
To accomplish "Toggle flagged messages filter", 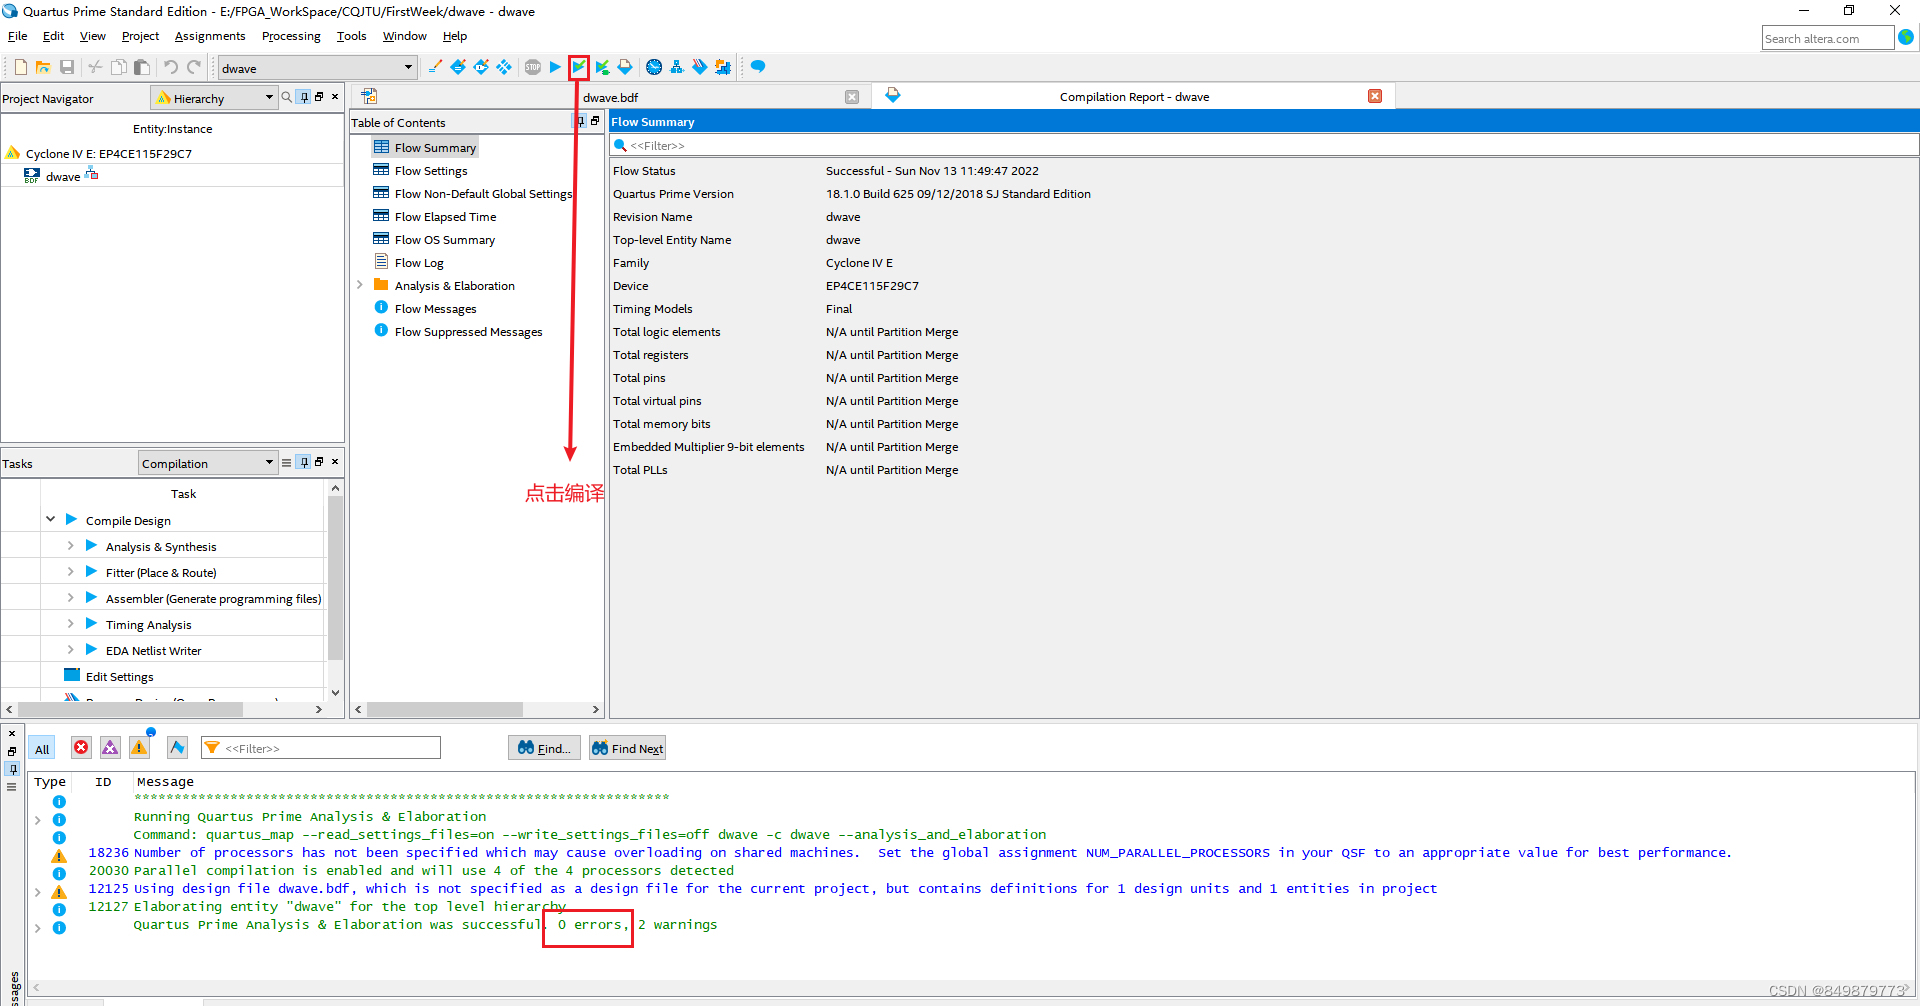I will click(x=177, y=747).
